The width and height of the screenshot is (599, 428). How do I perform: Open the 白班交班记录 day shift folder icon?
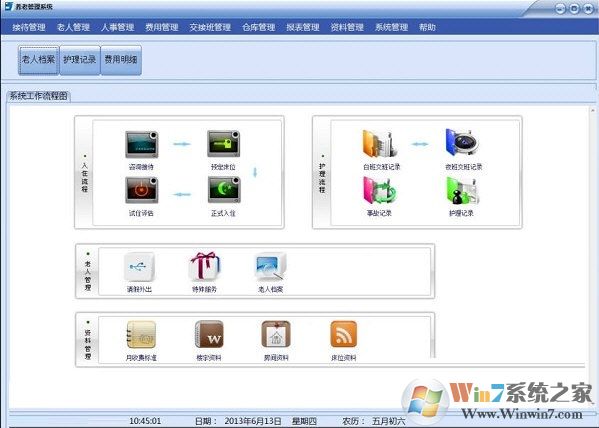pos(380,144)
